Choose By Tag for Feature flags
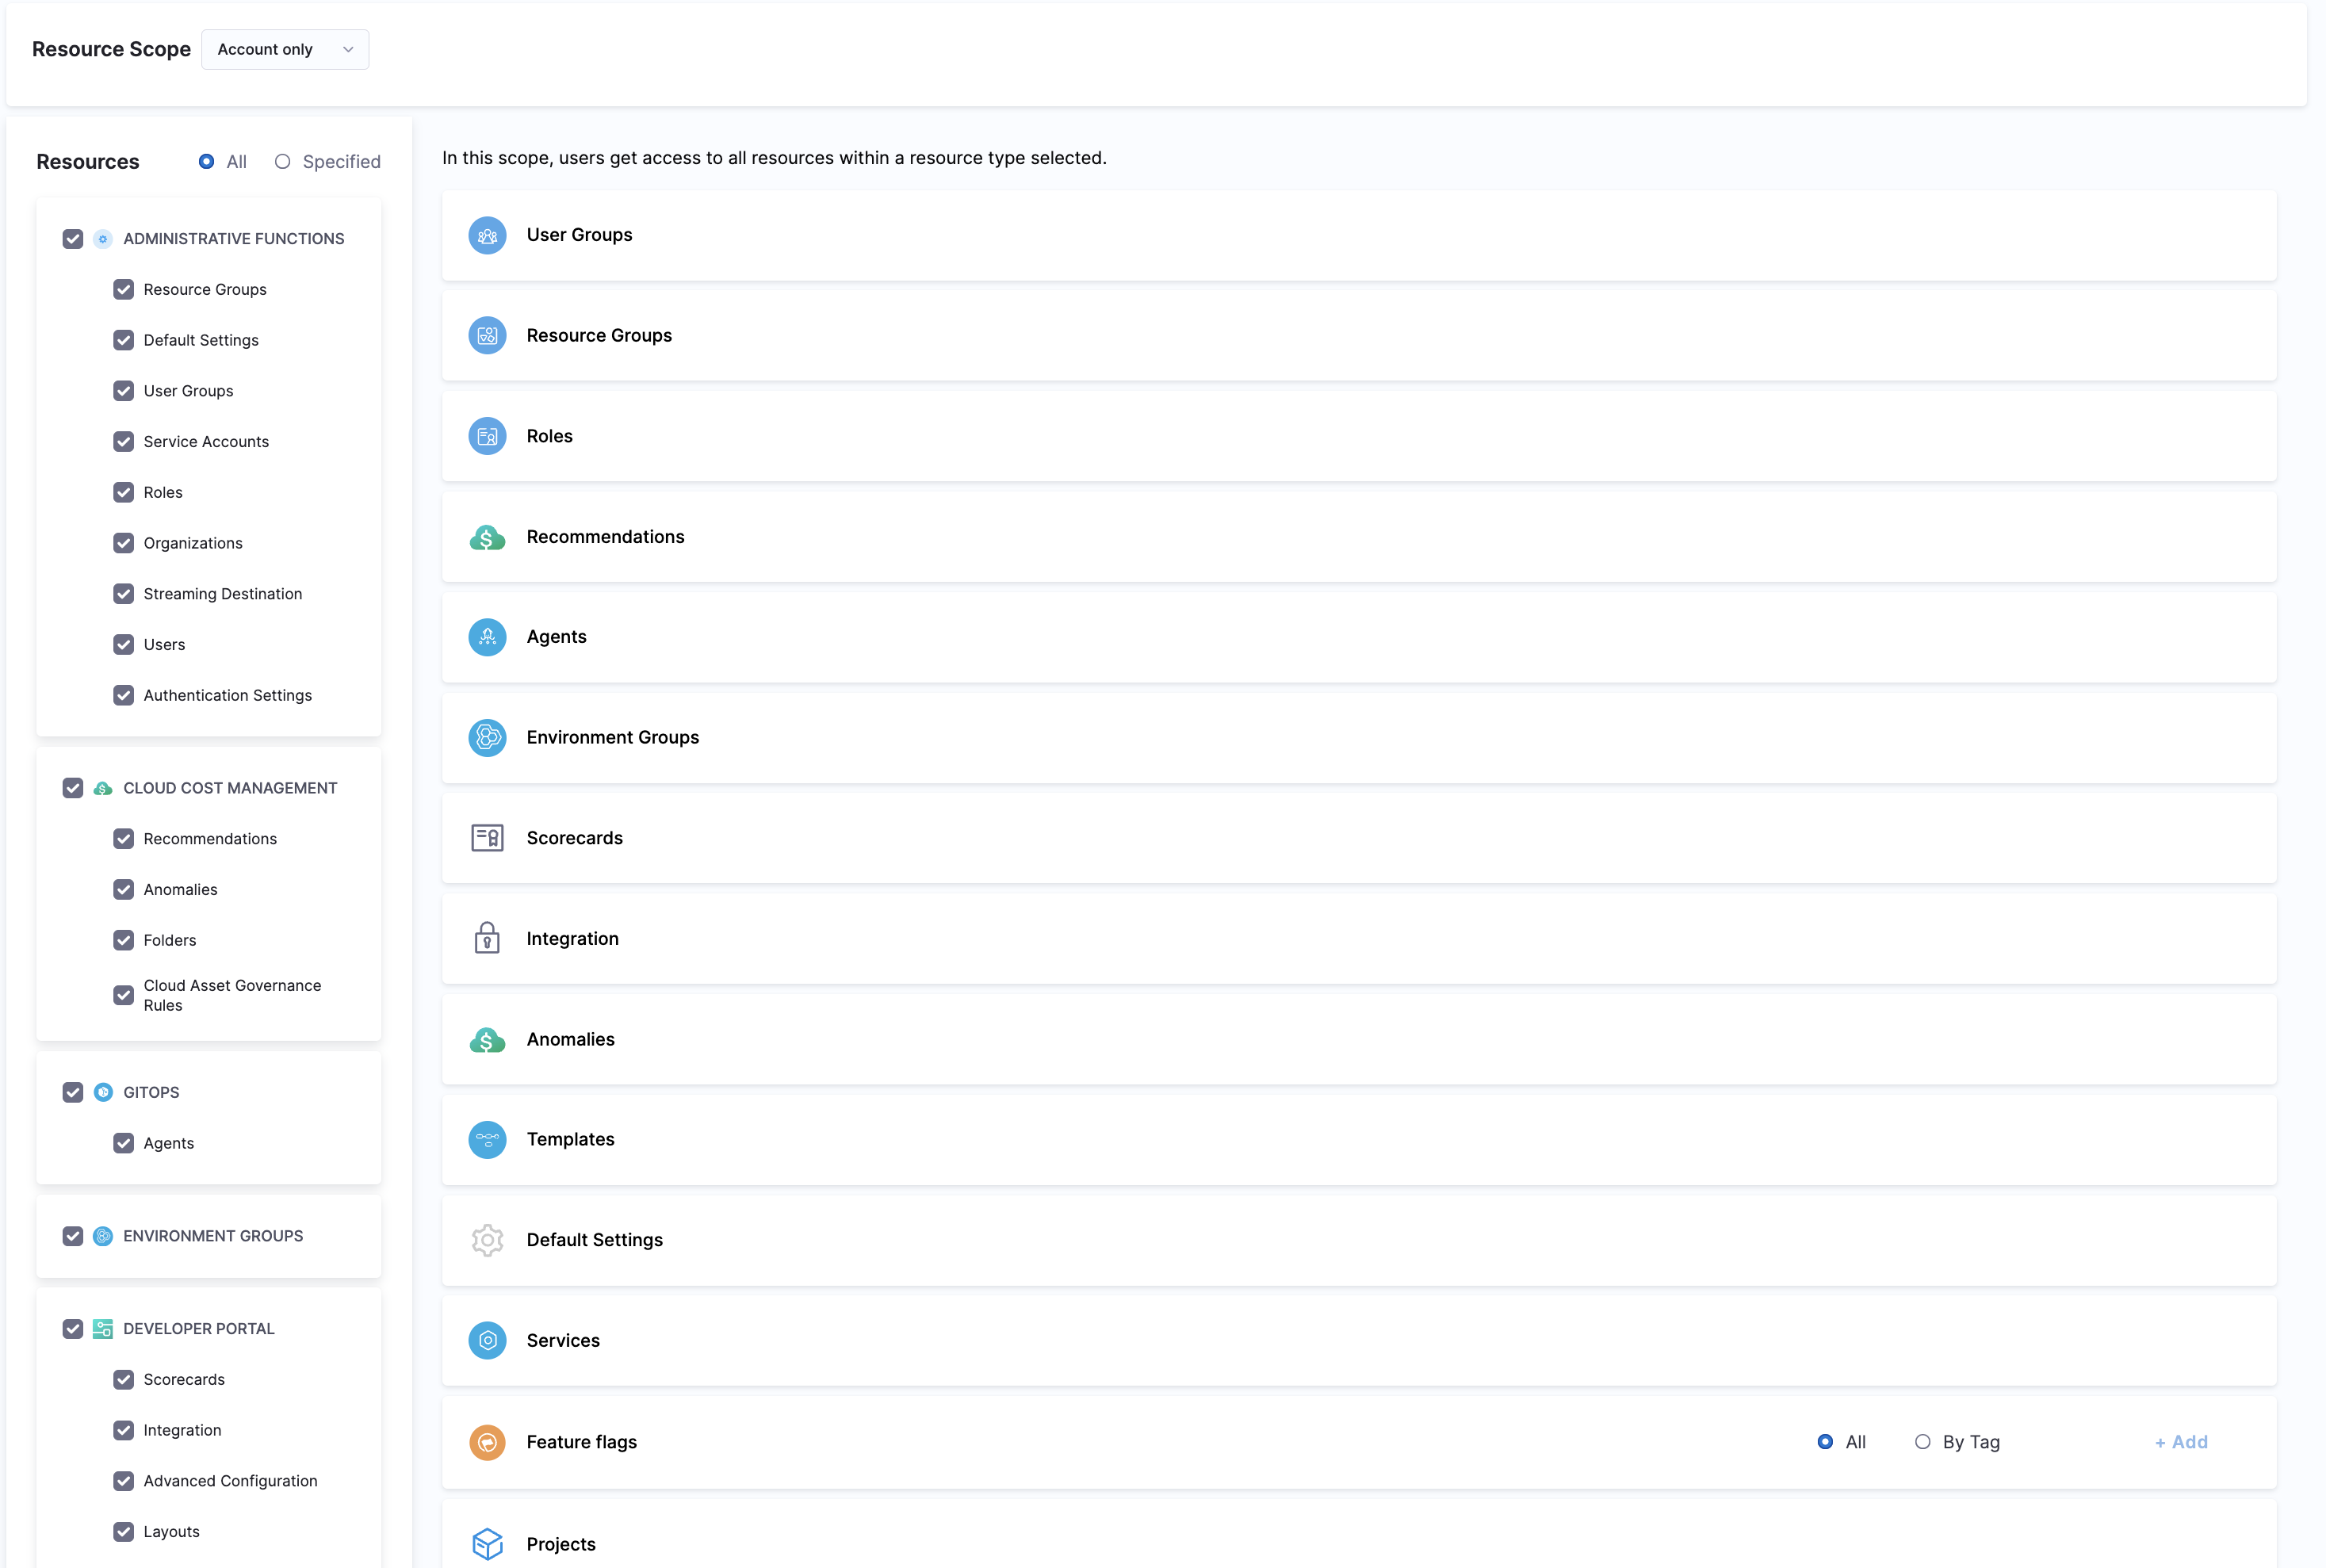The image size is (2326, 1568). coord(1922,1442)
